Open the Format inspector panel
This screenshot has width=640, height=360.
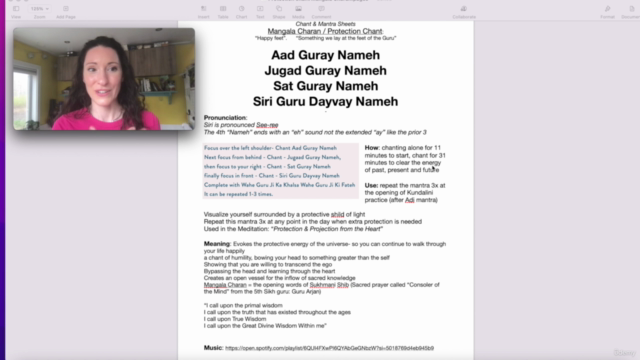(x=607, y=9)
